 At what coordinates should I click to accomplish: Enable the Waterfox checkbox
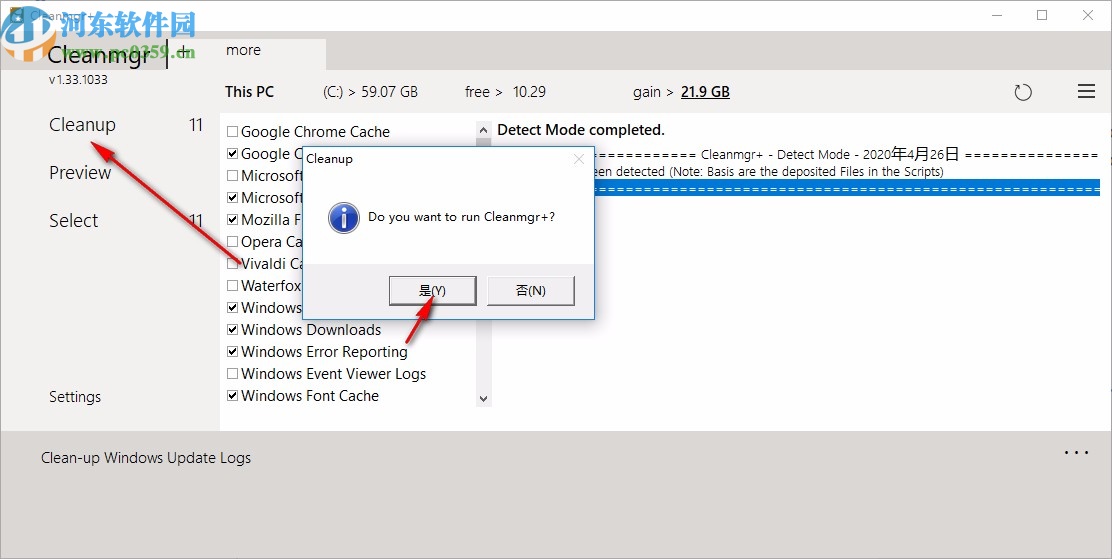233,286
